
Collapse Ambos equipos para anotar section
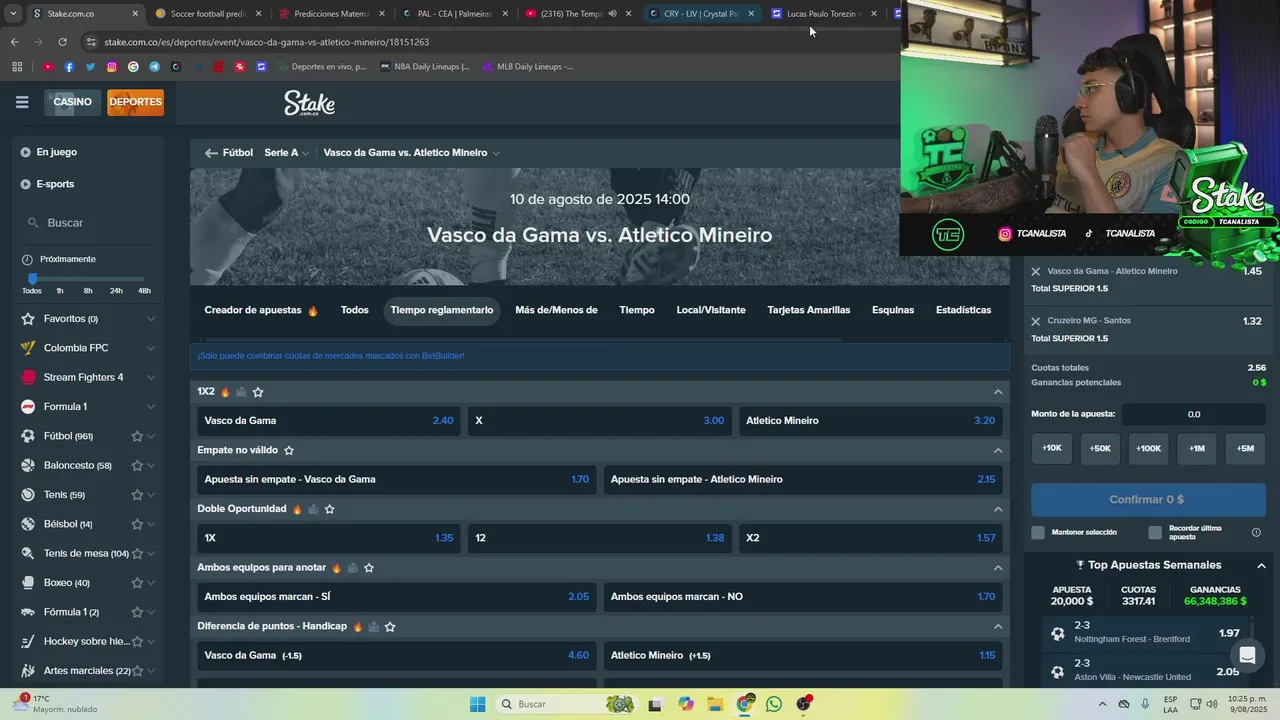pyautogui.click(x=998, y=568)
